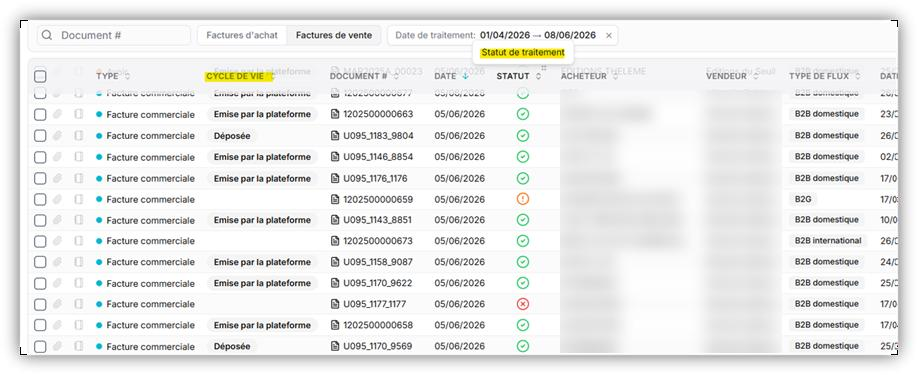
Task: Switch to the Factures d'achat tab
Action: coord(242,35)
